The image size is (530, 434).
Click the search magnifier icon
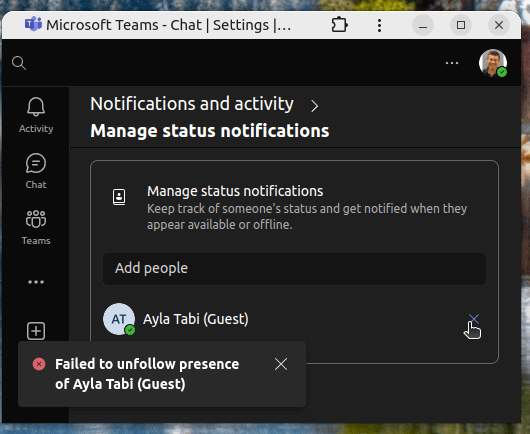[x=19, y=63]
